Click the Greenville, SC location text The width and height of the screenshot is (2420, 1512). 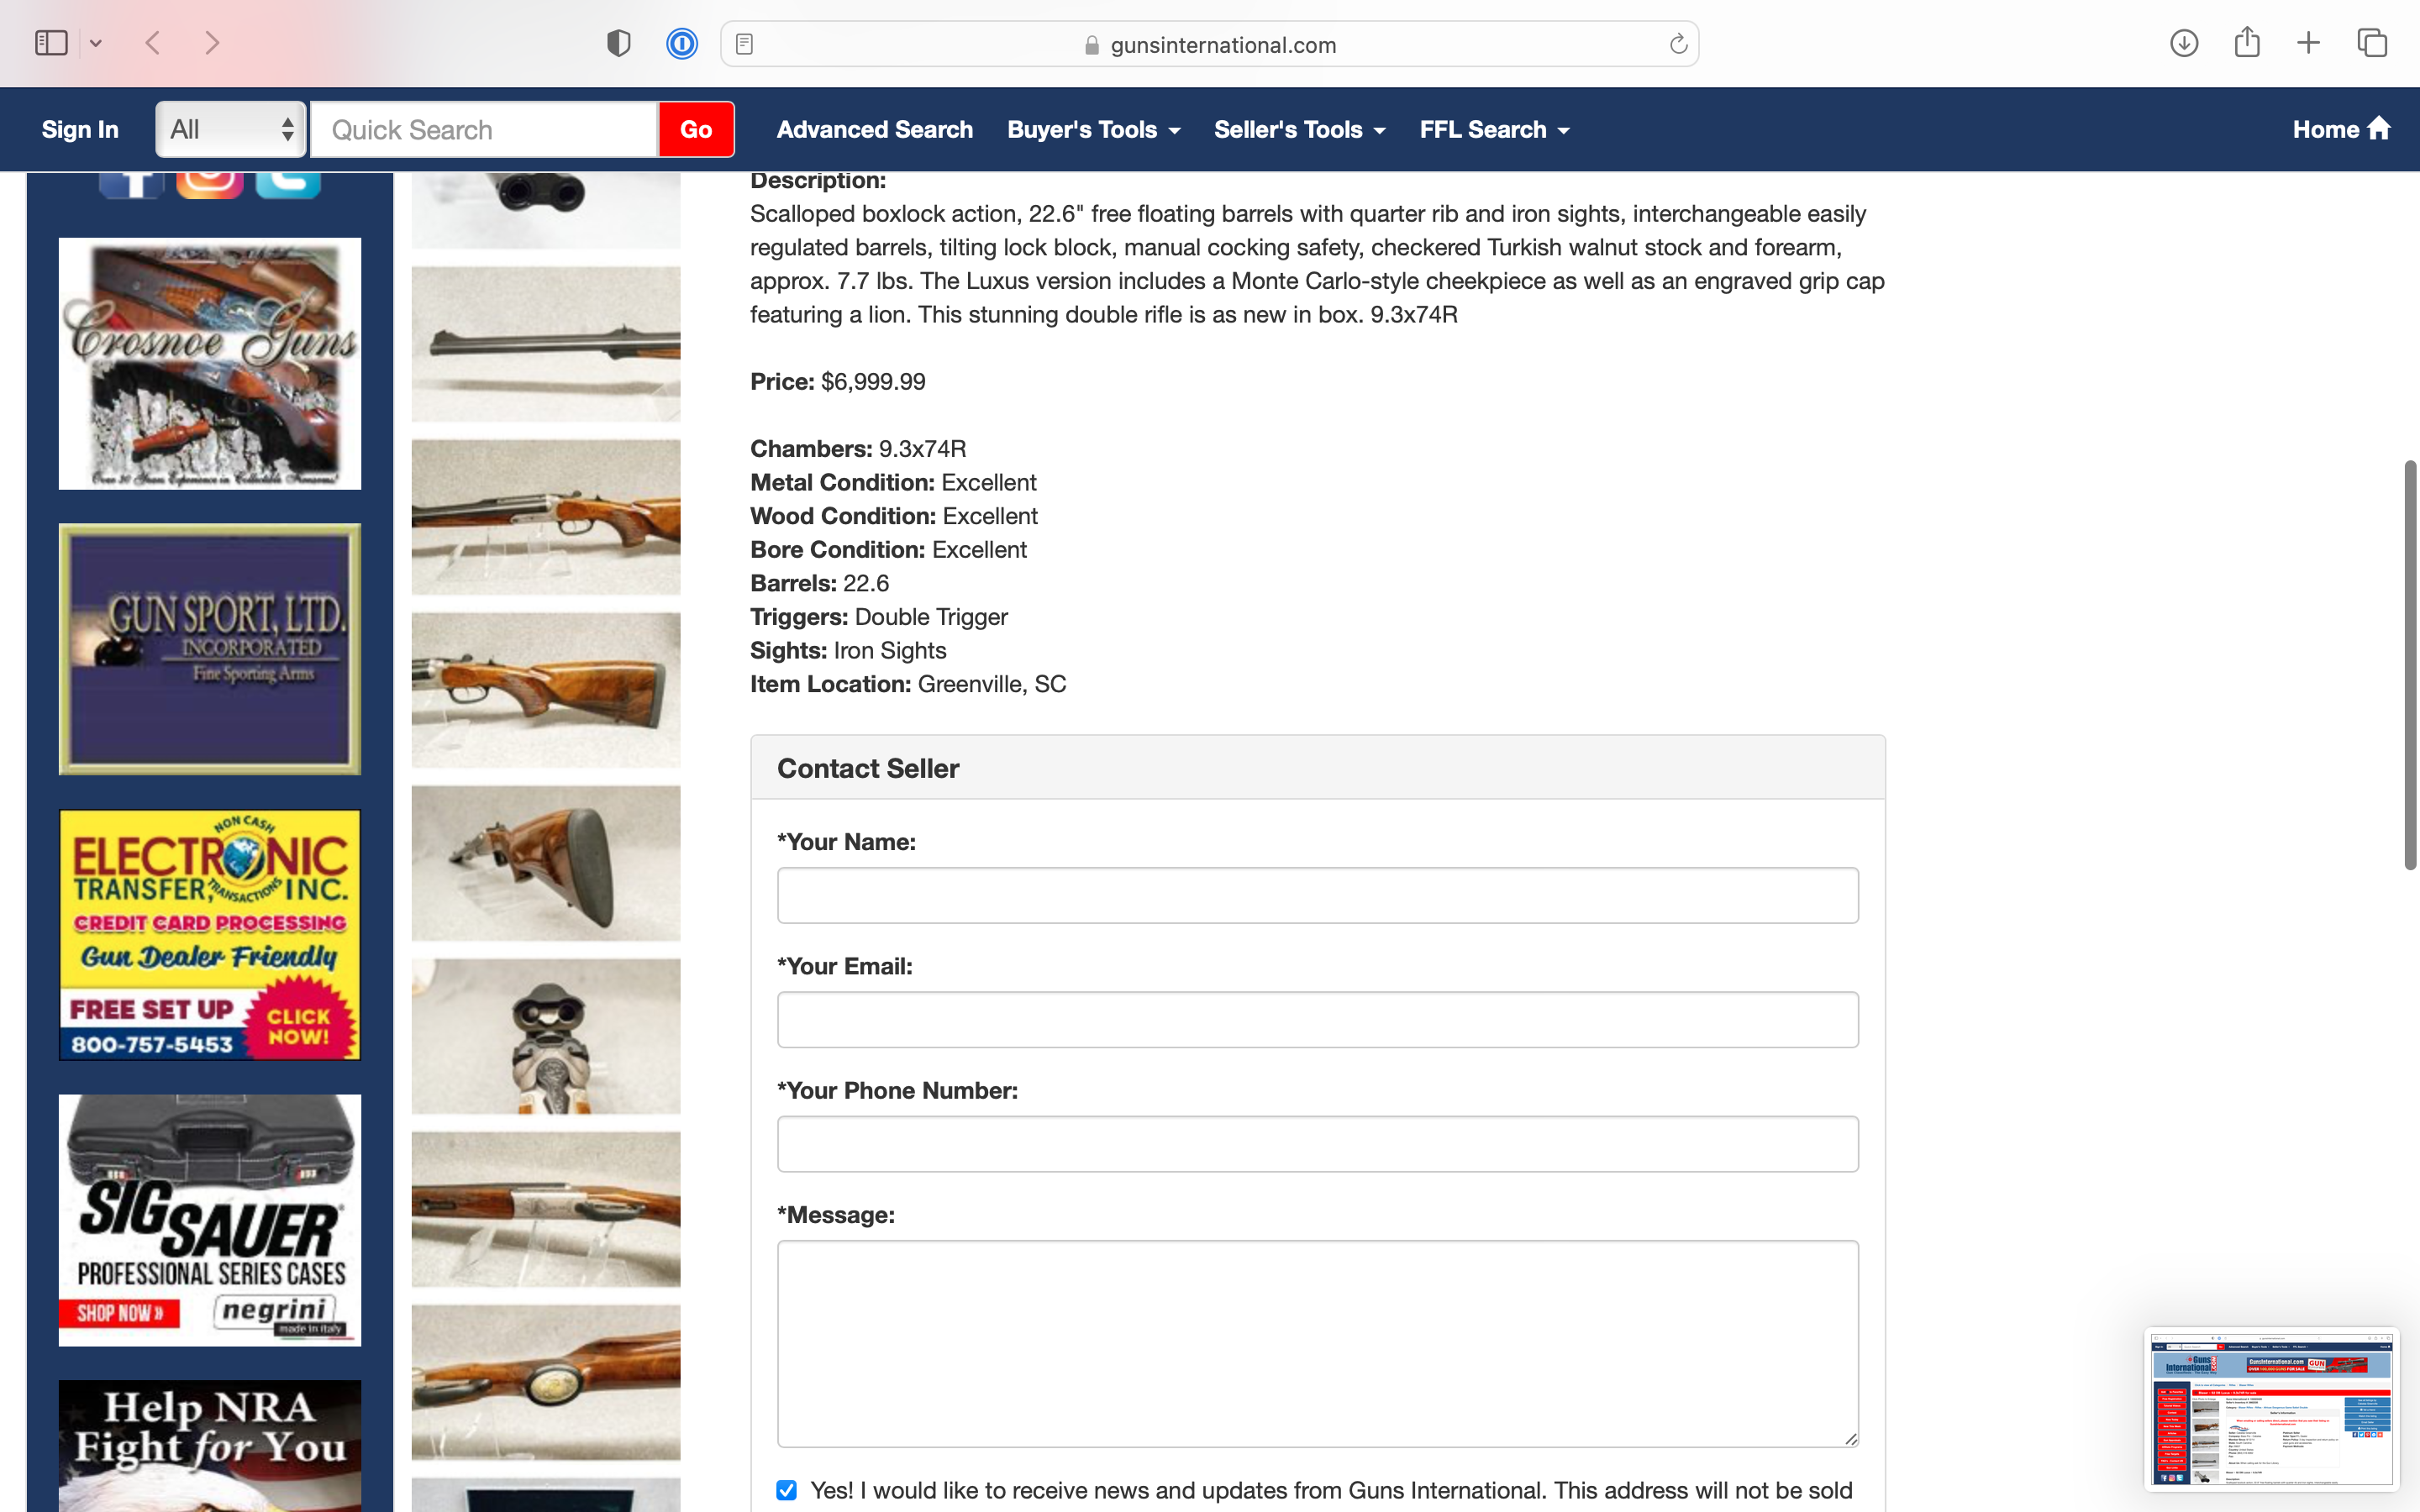(992, 684)
